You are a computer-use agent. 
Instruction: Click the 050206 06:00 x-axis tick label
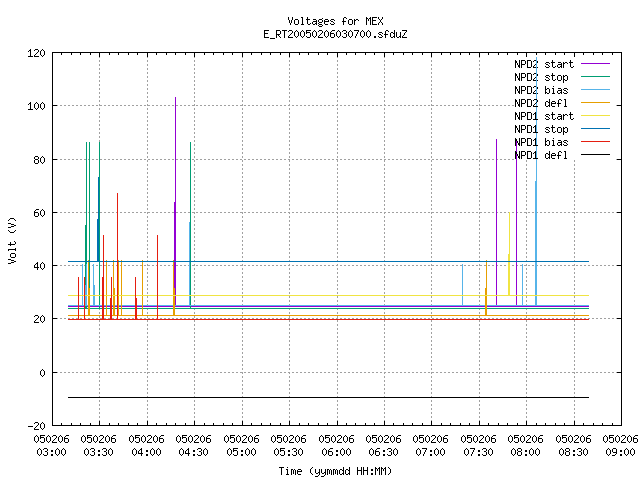[x=336, y=446]
